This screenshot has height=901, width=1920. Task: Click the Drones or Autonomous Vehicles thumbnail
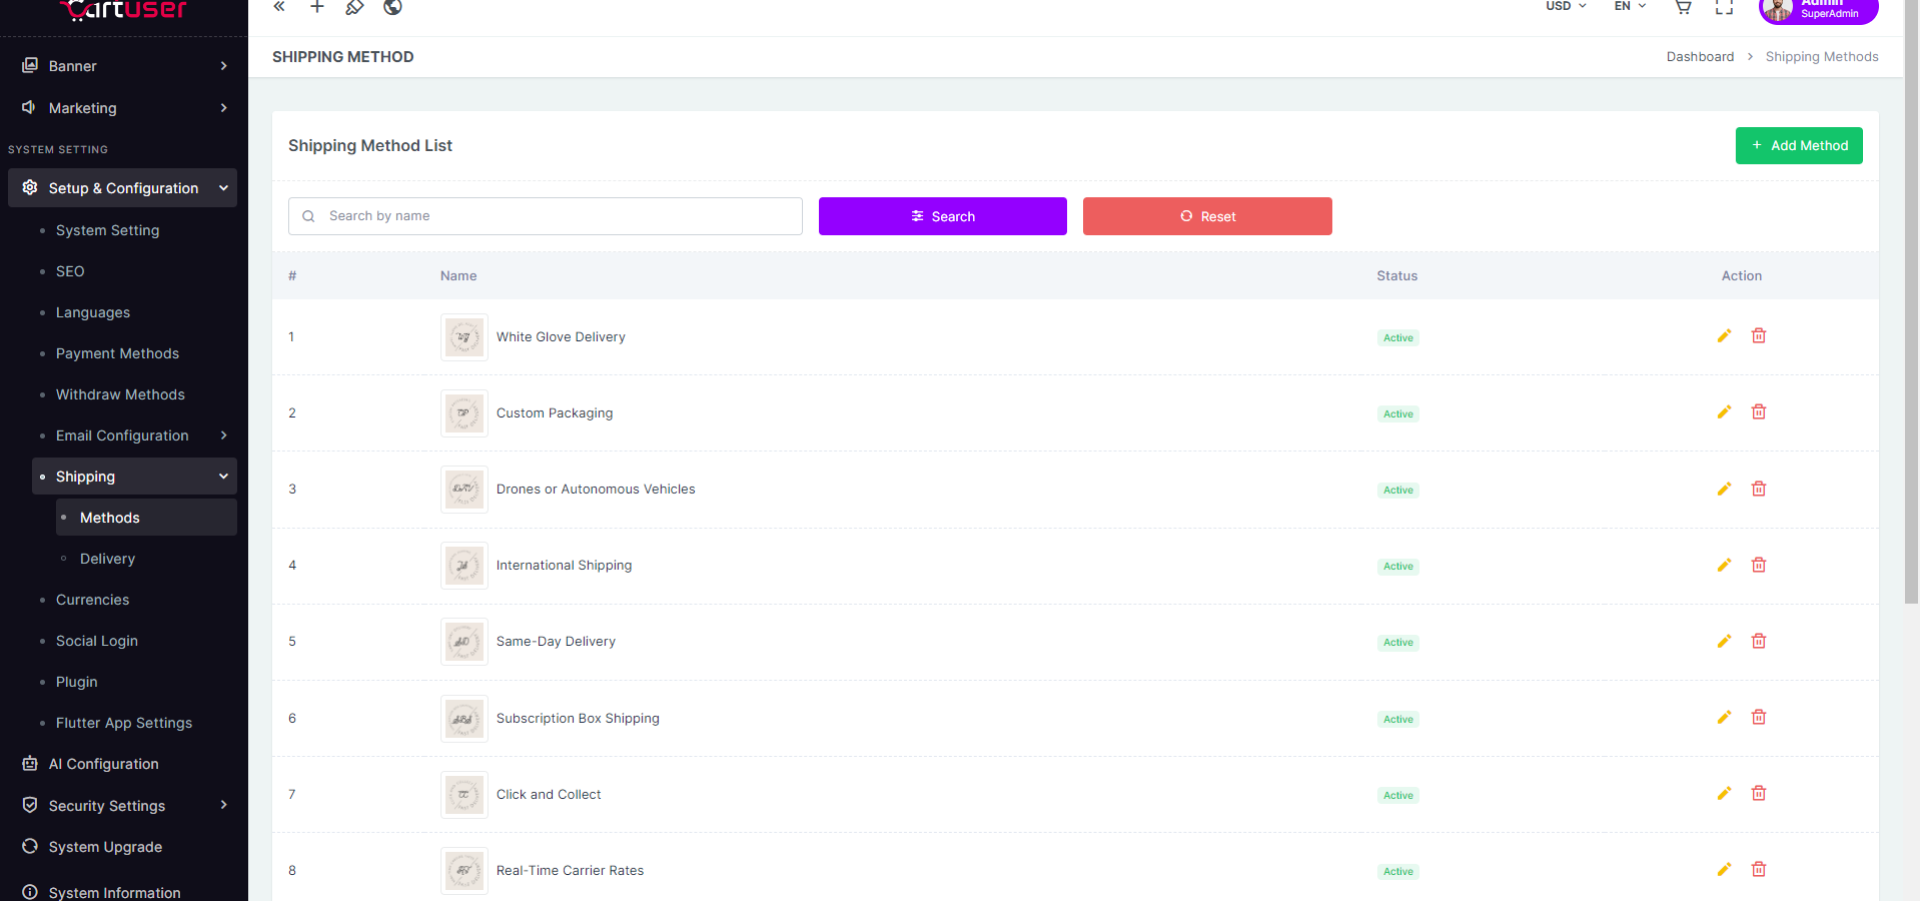[464, 489]
